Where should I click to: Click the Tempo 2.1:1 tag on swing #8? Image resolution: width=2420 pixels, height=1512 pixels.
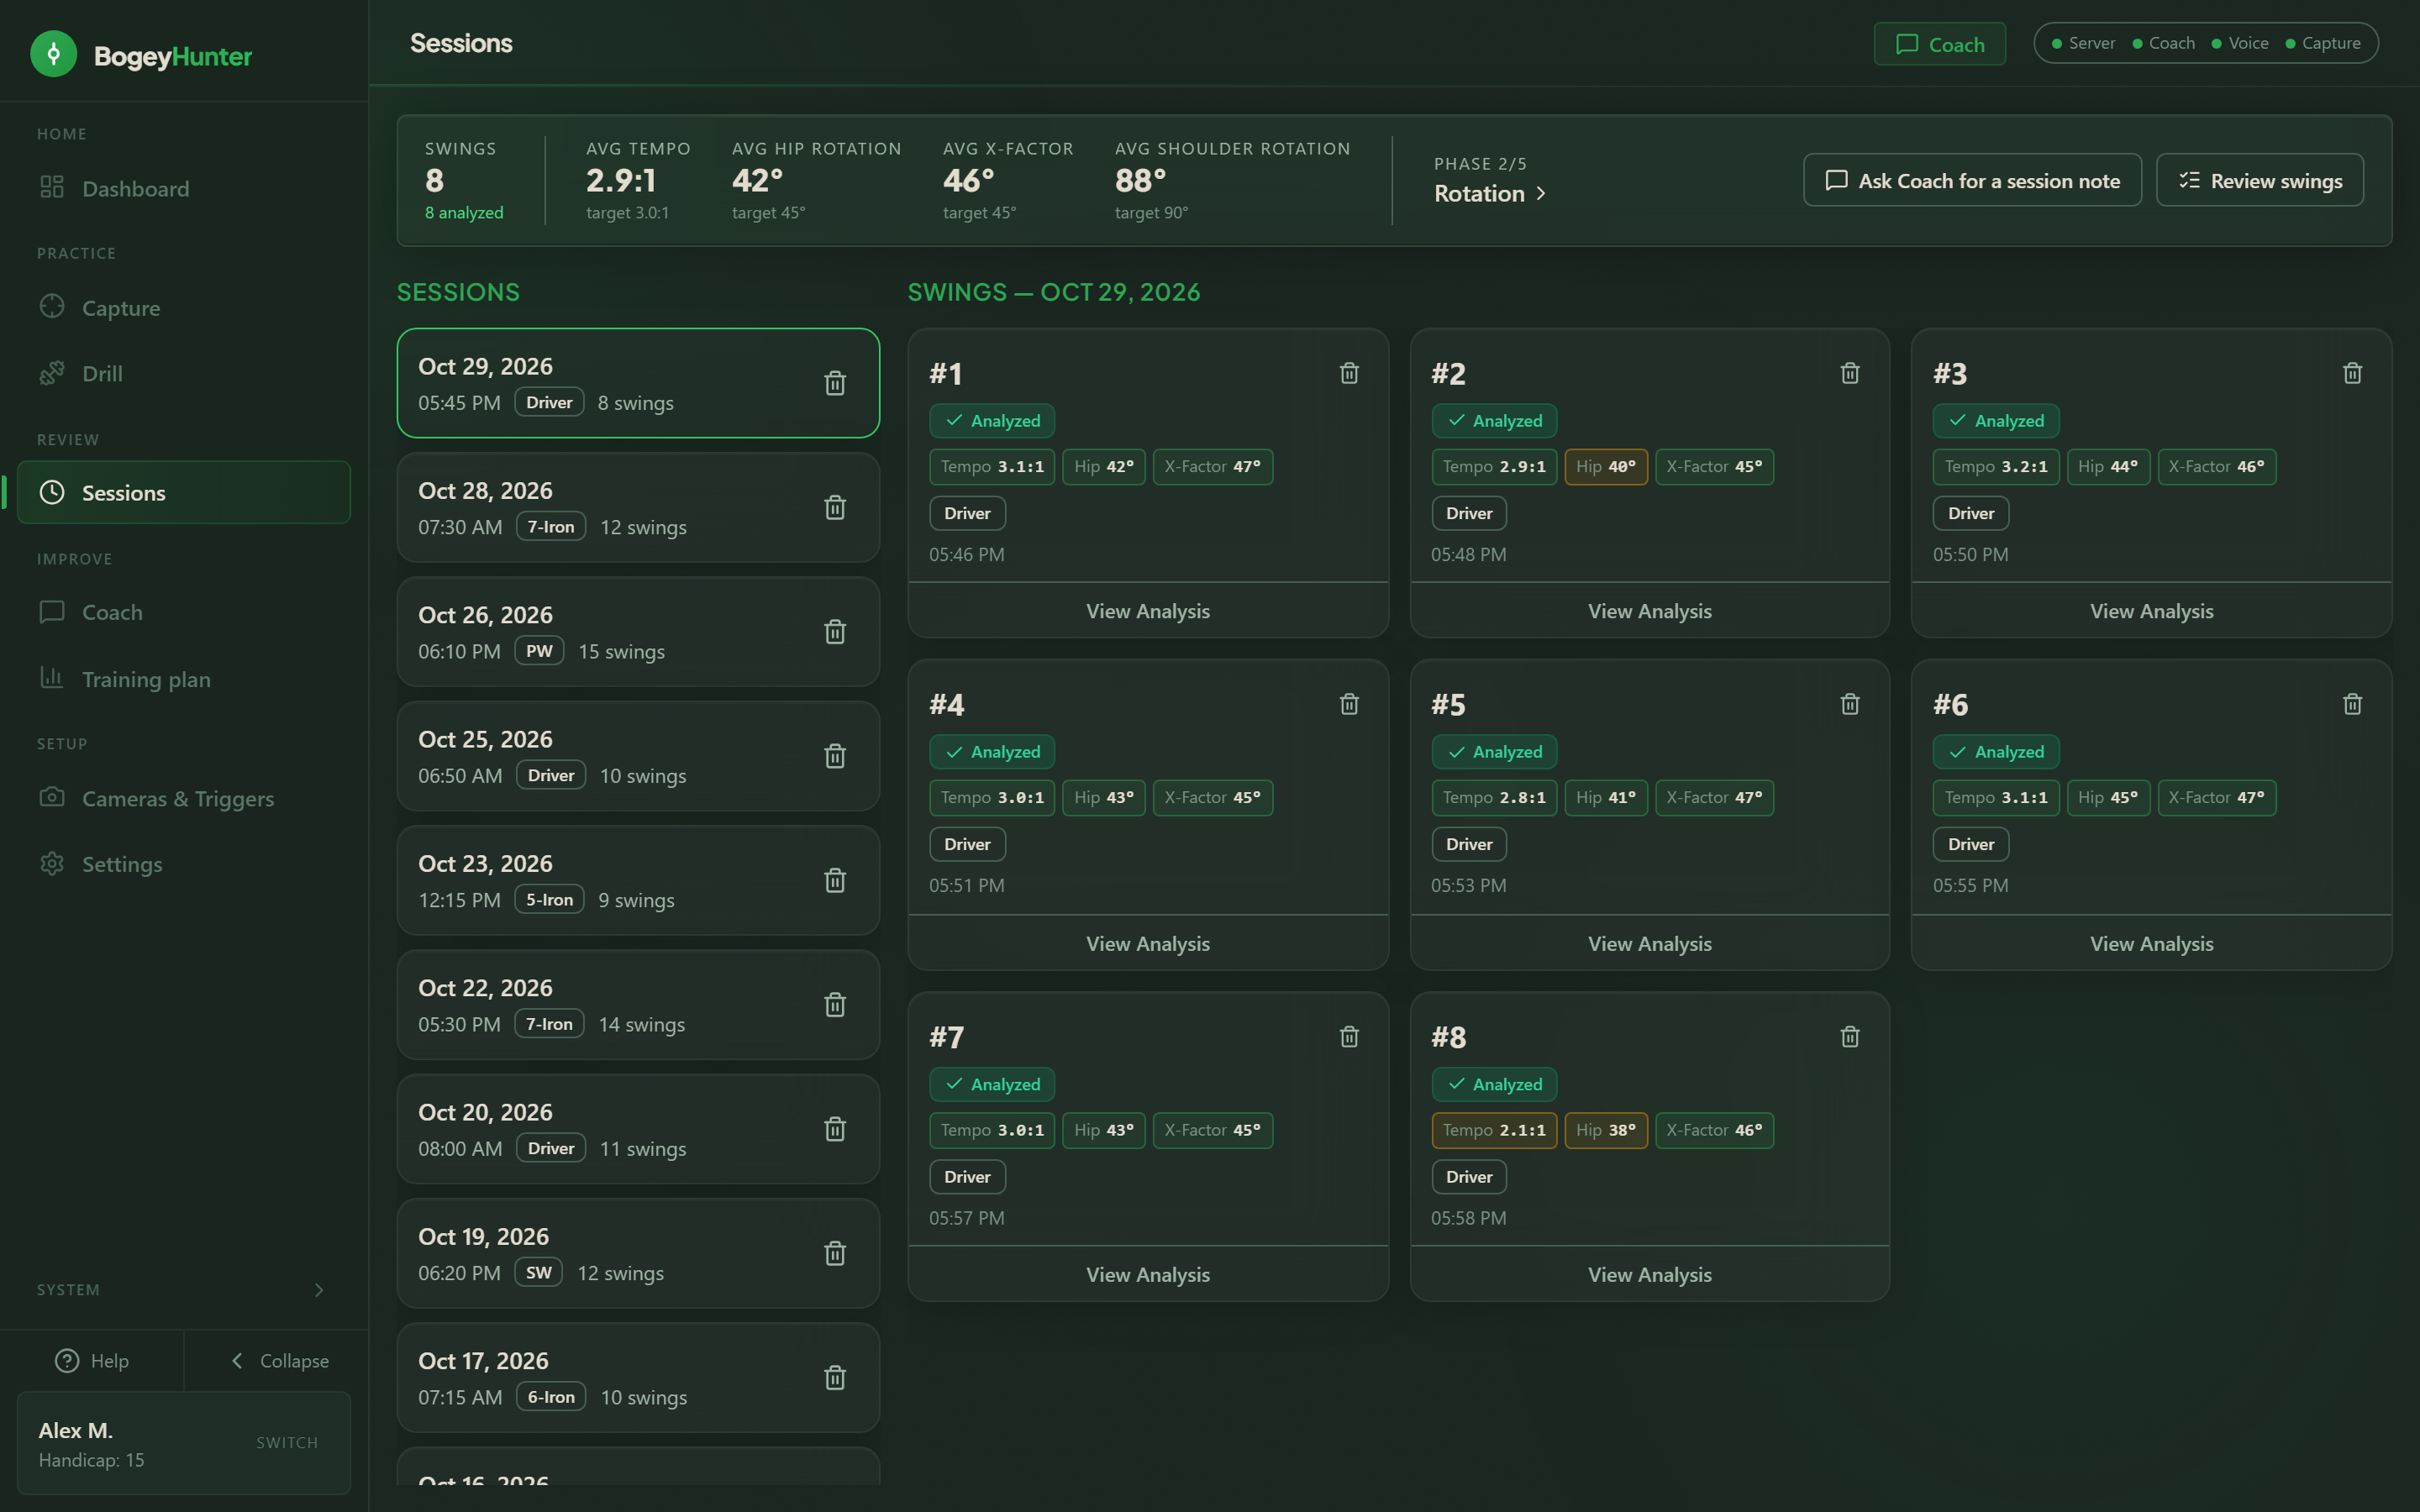click(x=1494, y=1130)
